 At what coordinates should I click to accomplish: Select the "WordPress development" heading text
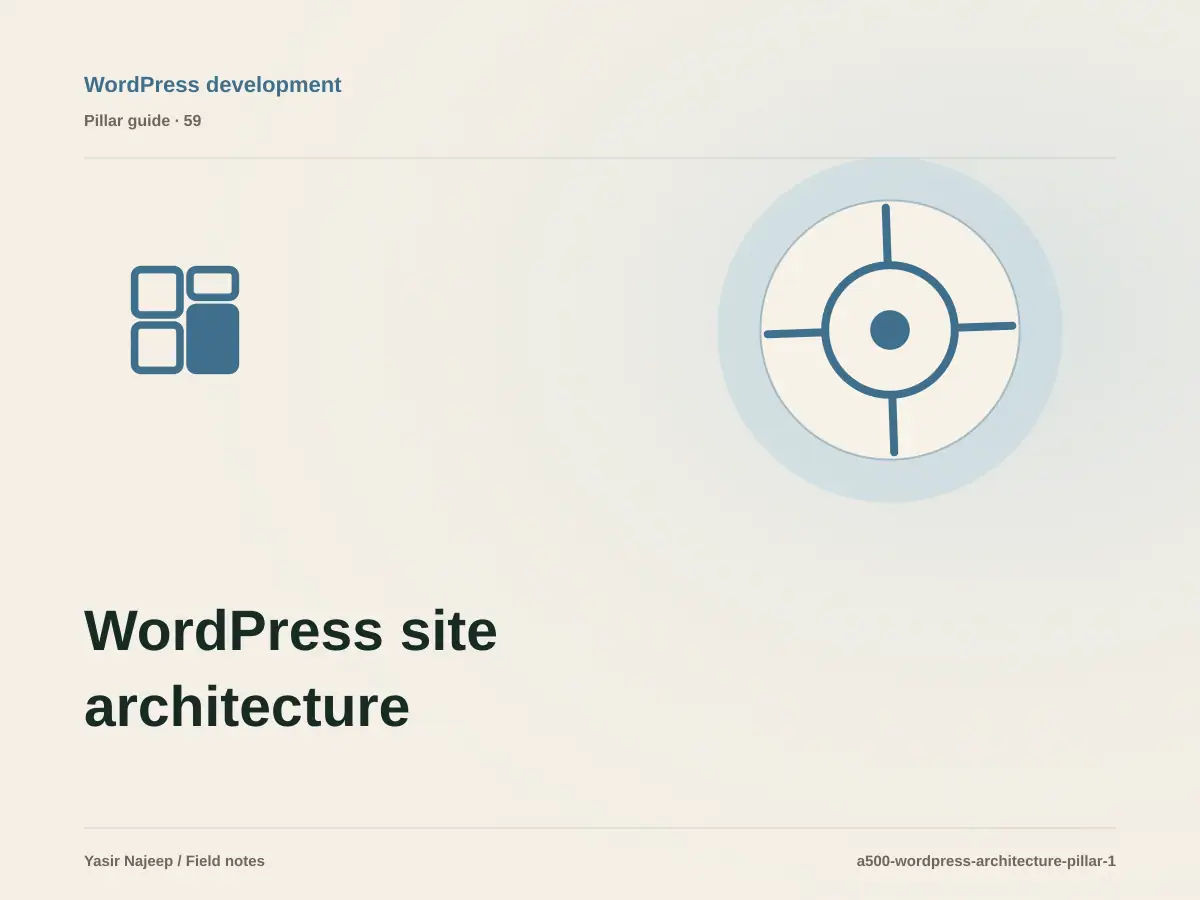pos(213,85)
